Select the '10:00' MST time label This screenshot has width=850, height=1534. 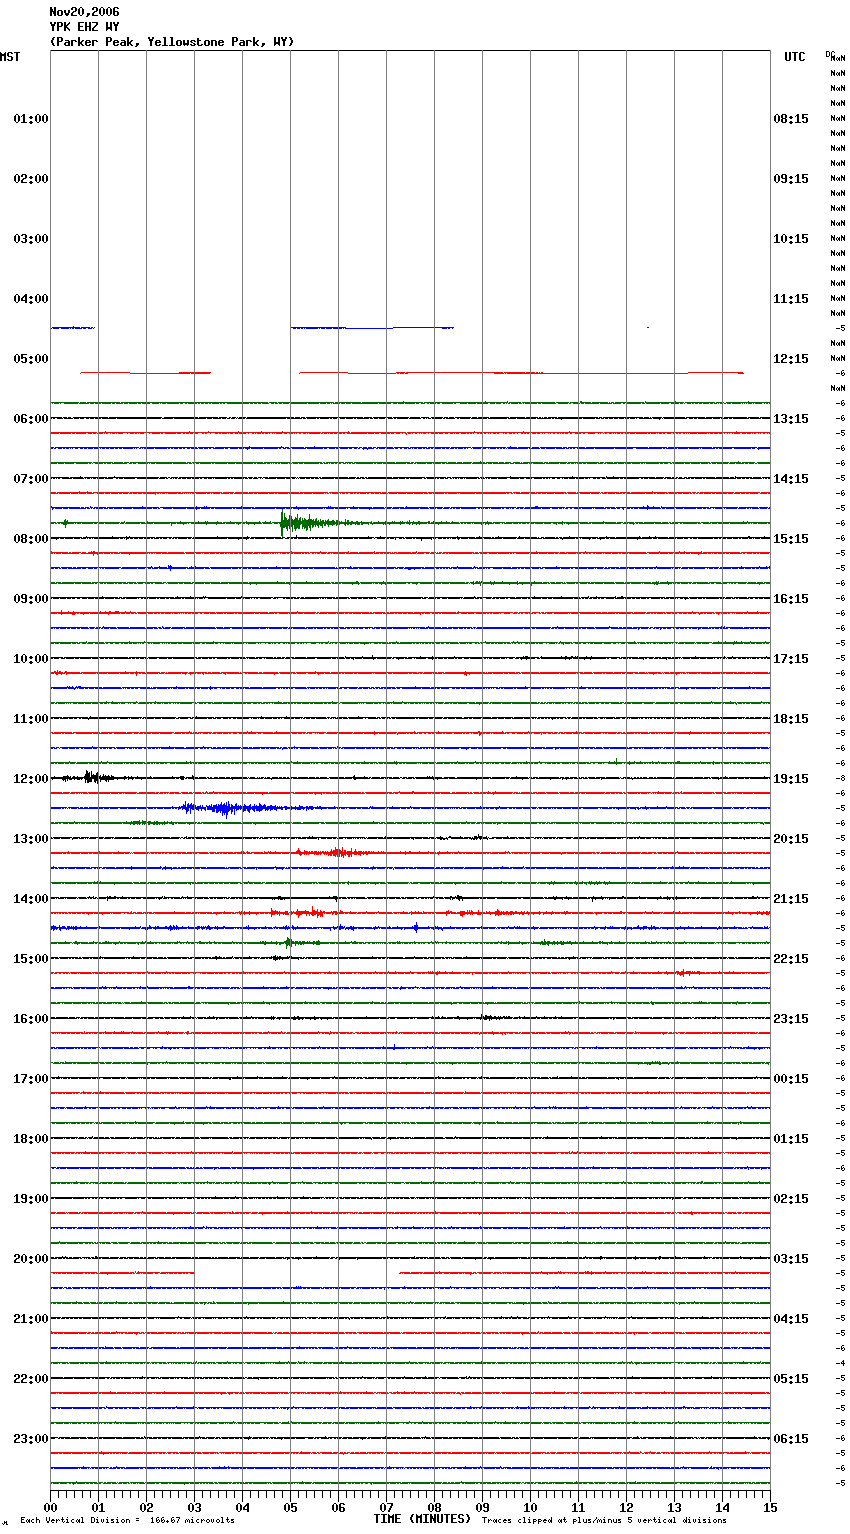[x=31, y=659]
